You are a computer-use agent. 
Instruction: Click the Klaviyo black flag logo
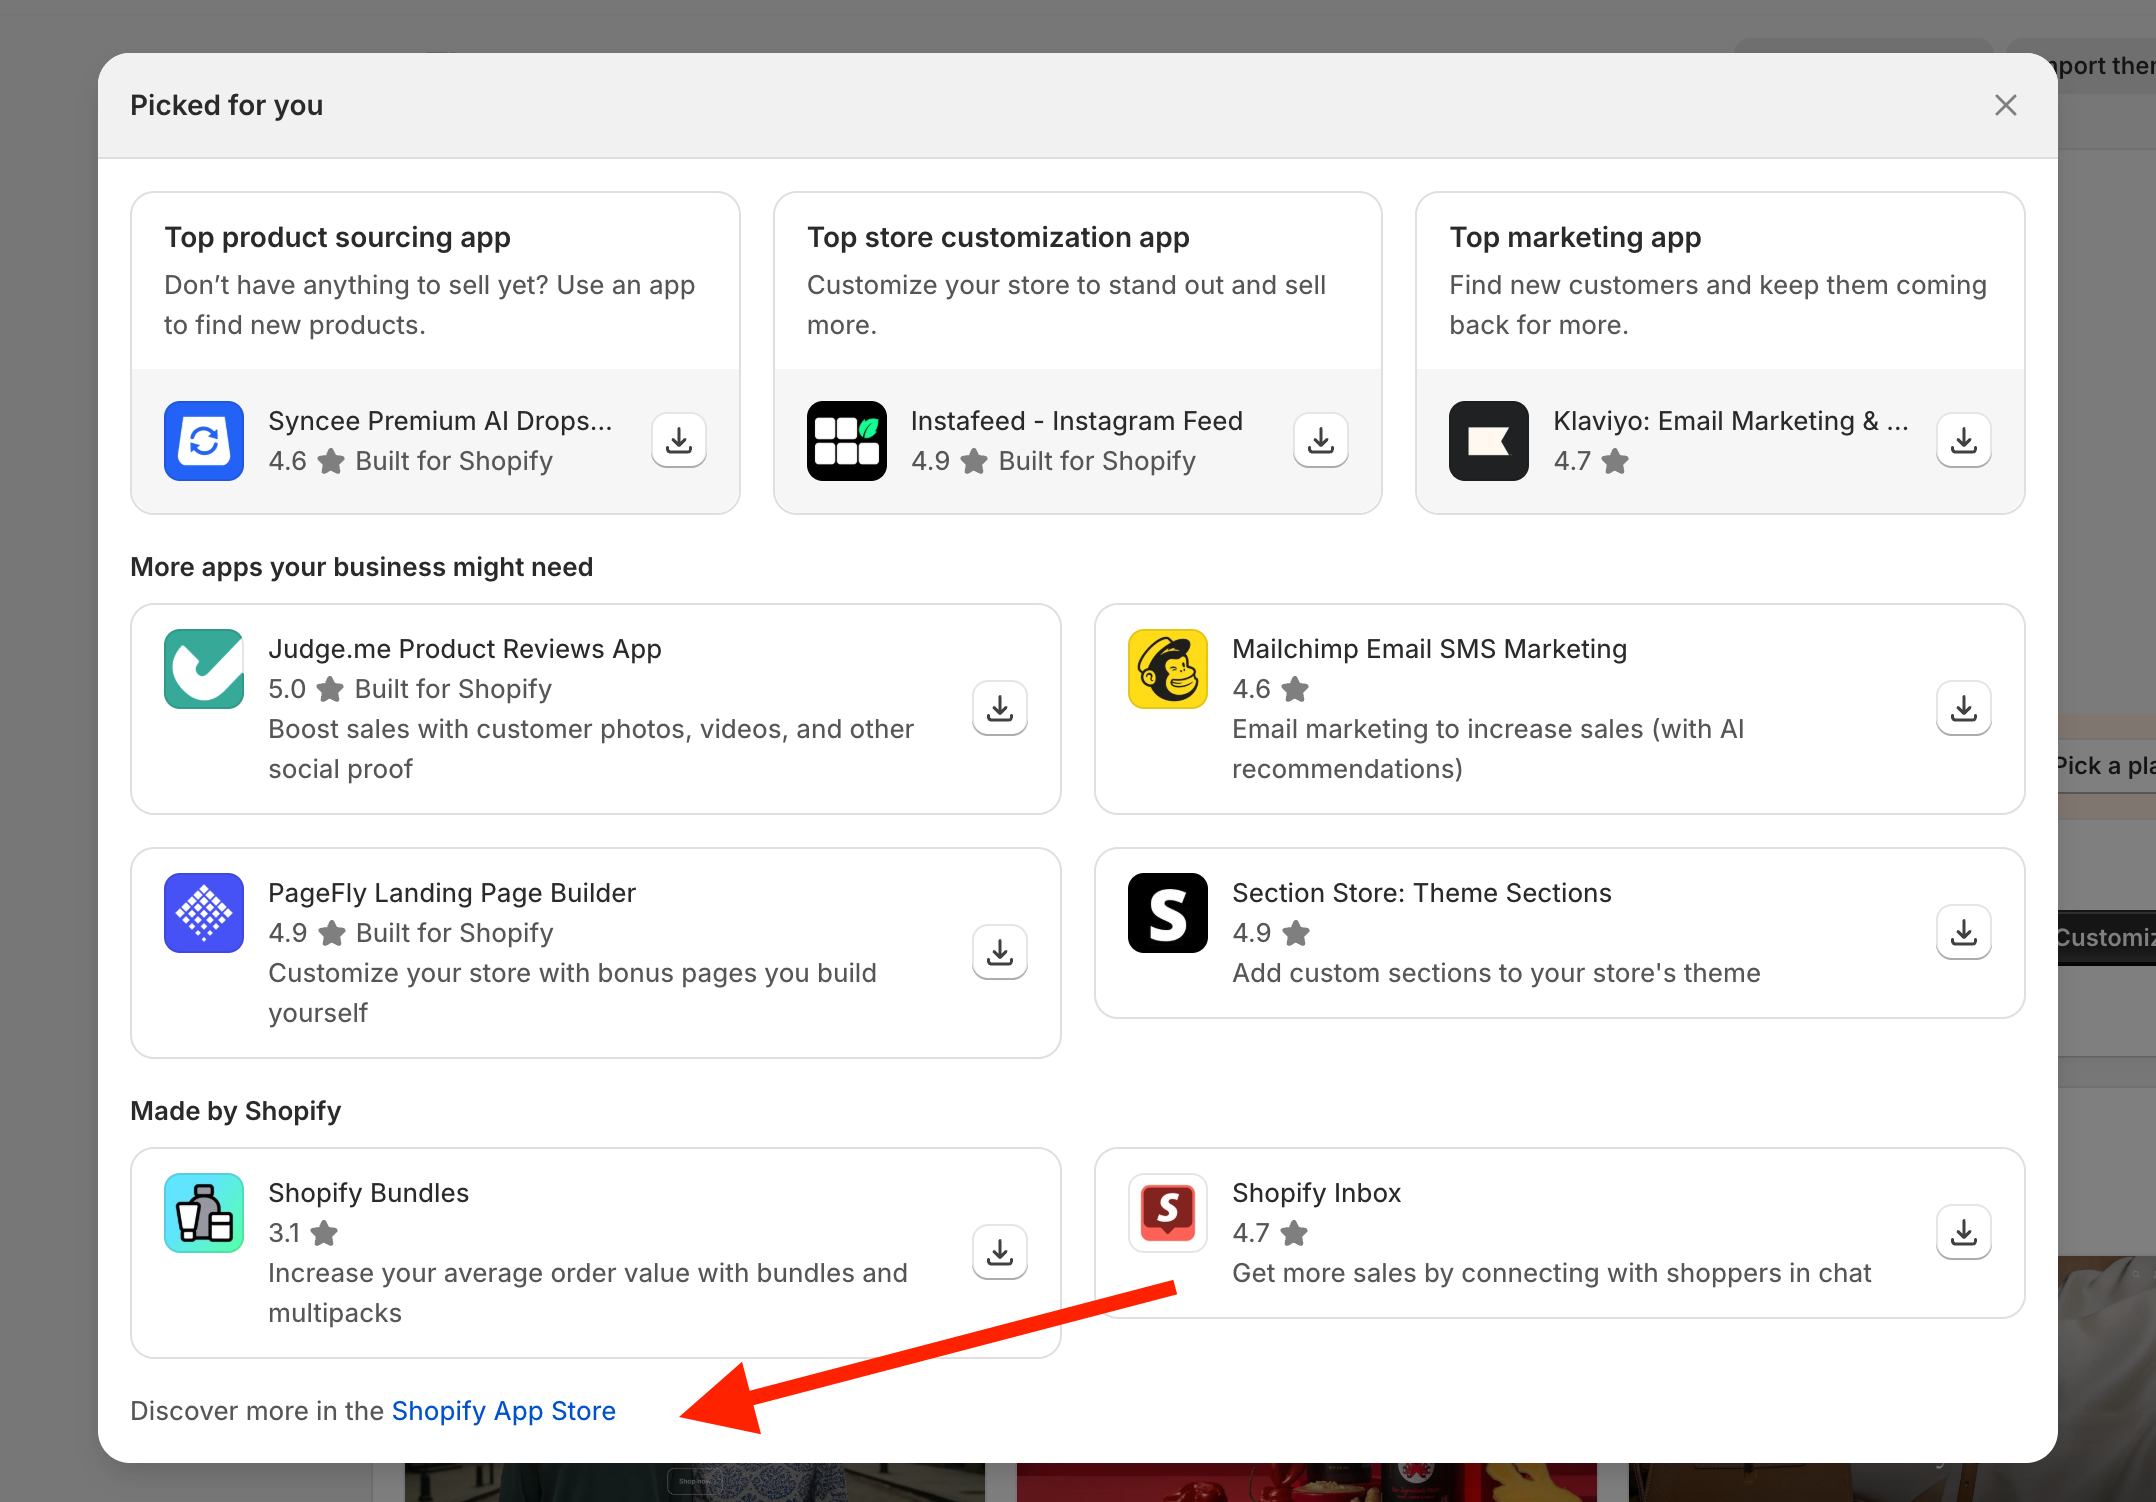1488,441
